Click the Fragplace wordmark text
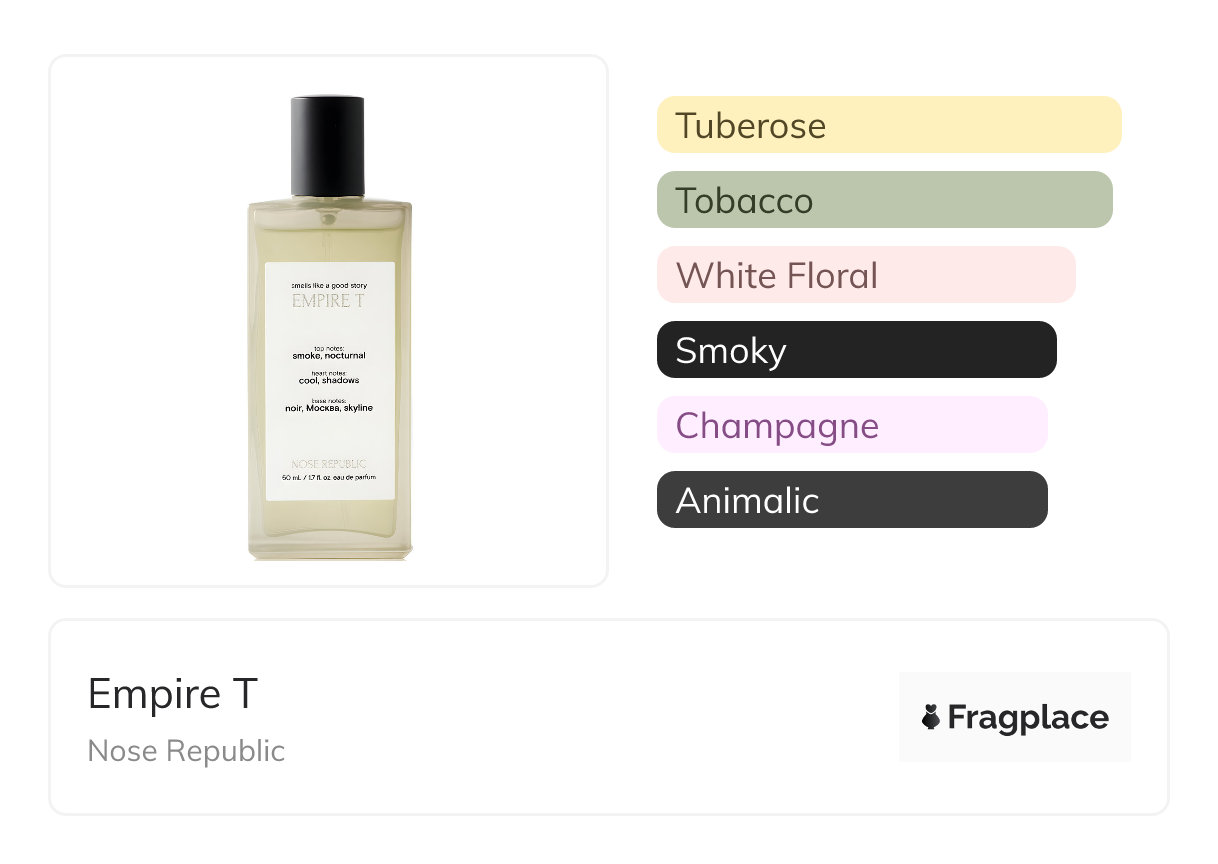 (x=1028, y=718)
